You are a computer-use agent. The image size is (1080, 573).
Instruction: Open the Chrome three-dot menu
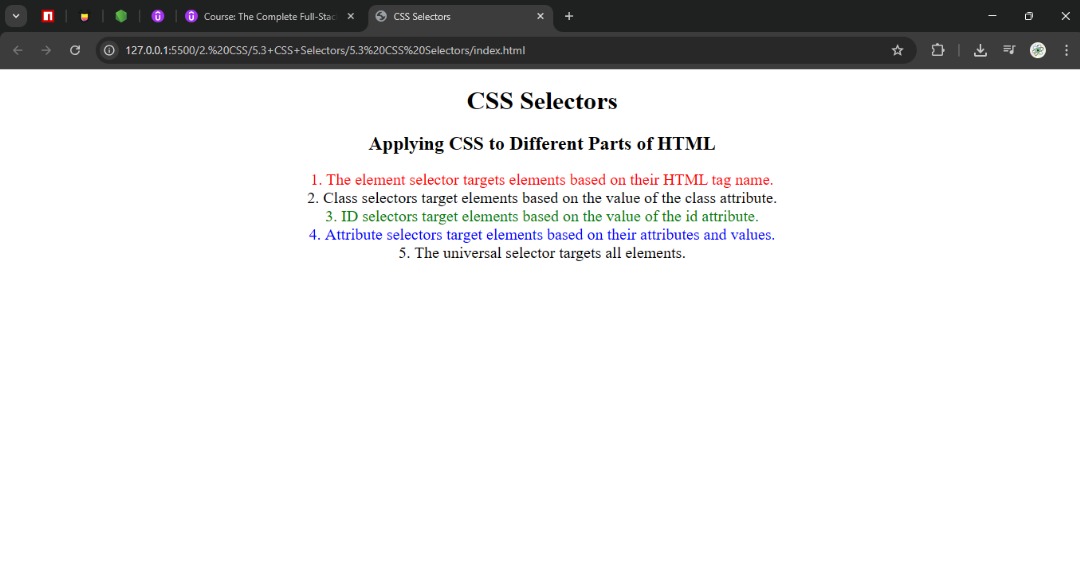click(1066, 50)
